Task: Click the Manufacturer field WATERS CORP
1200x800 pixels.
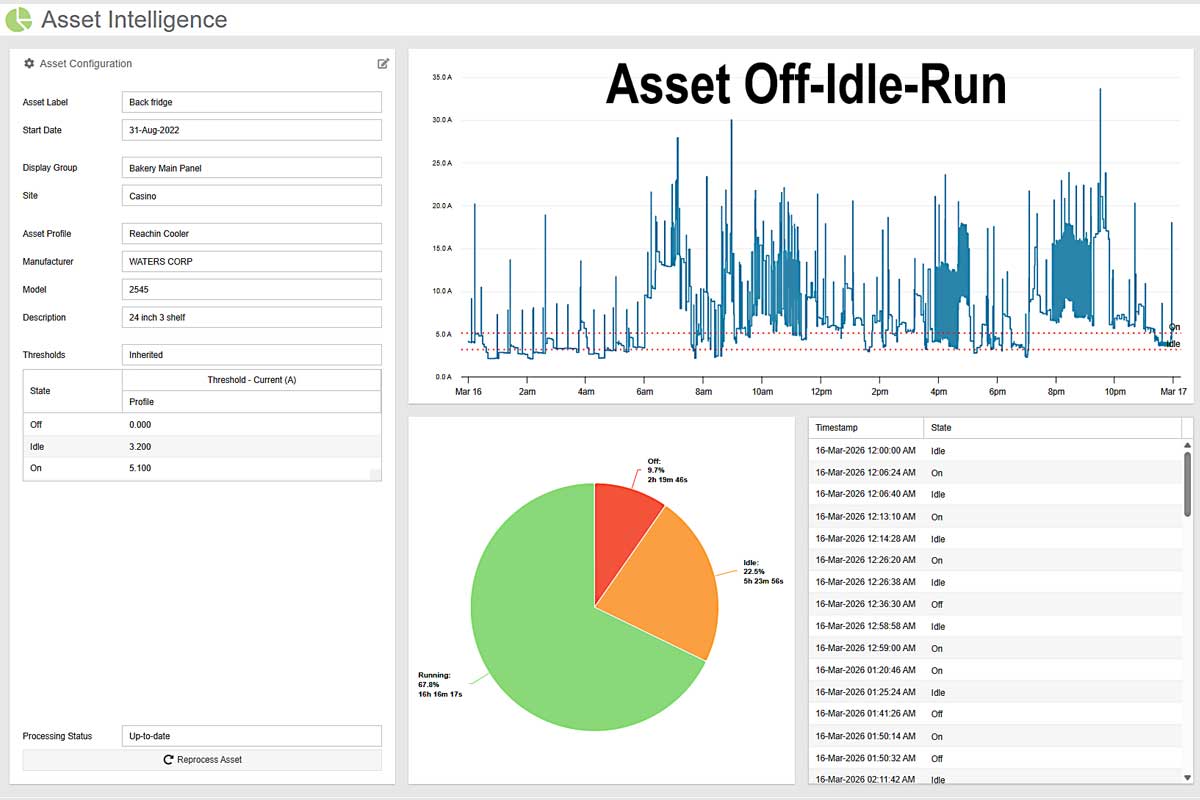Action: coord(251,262)
